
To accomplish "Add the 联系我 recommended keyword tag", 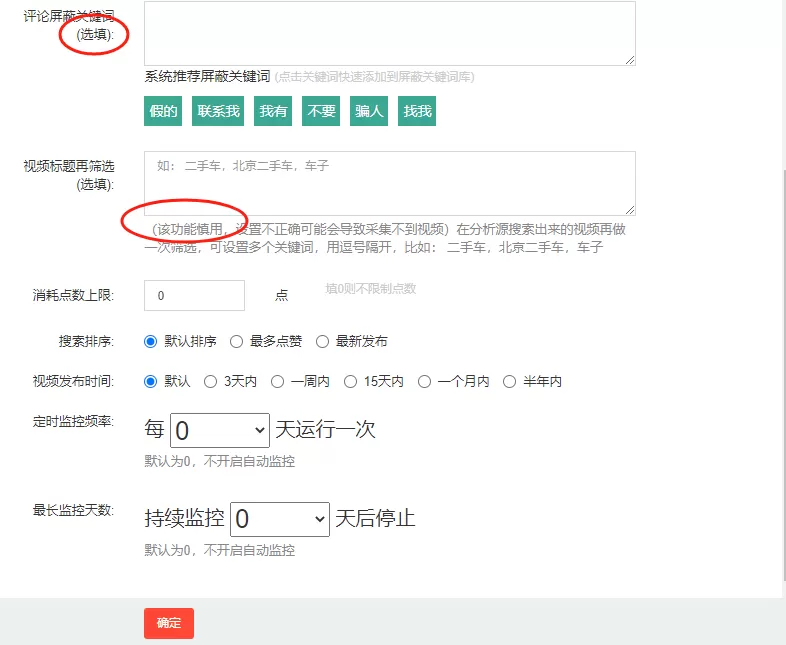I will click(218, 111).
